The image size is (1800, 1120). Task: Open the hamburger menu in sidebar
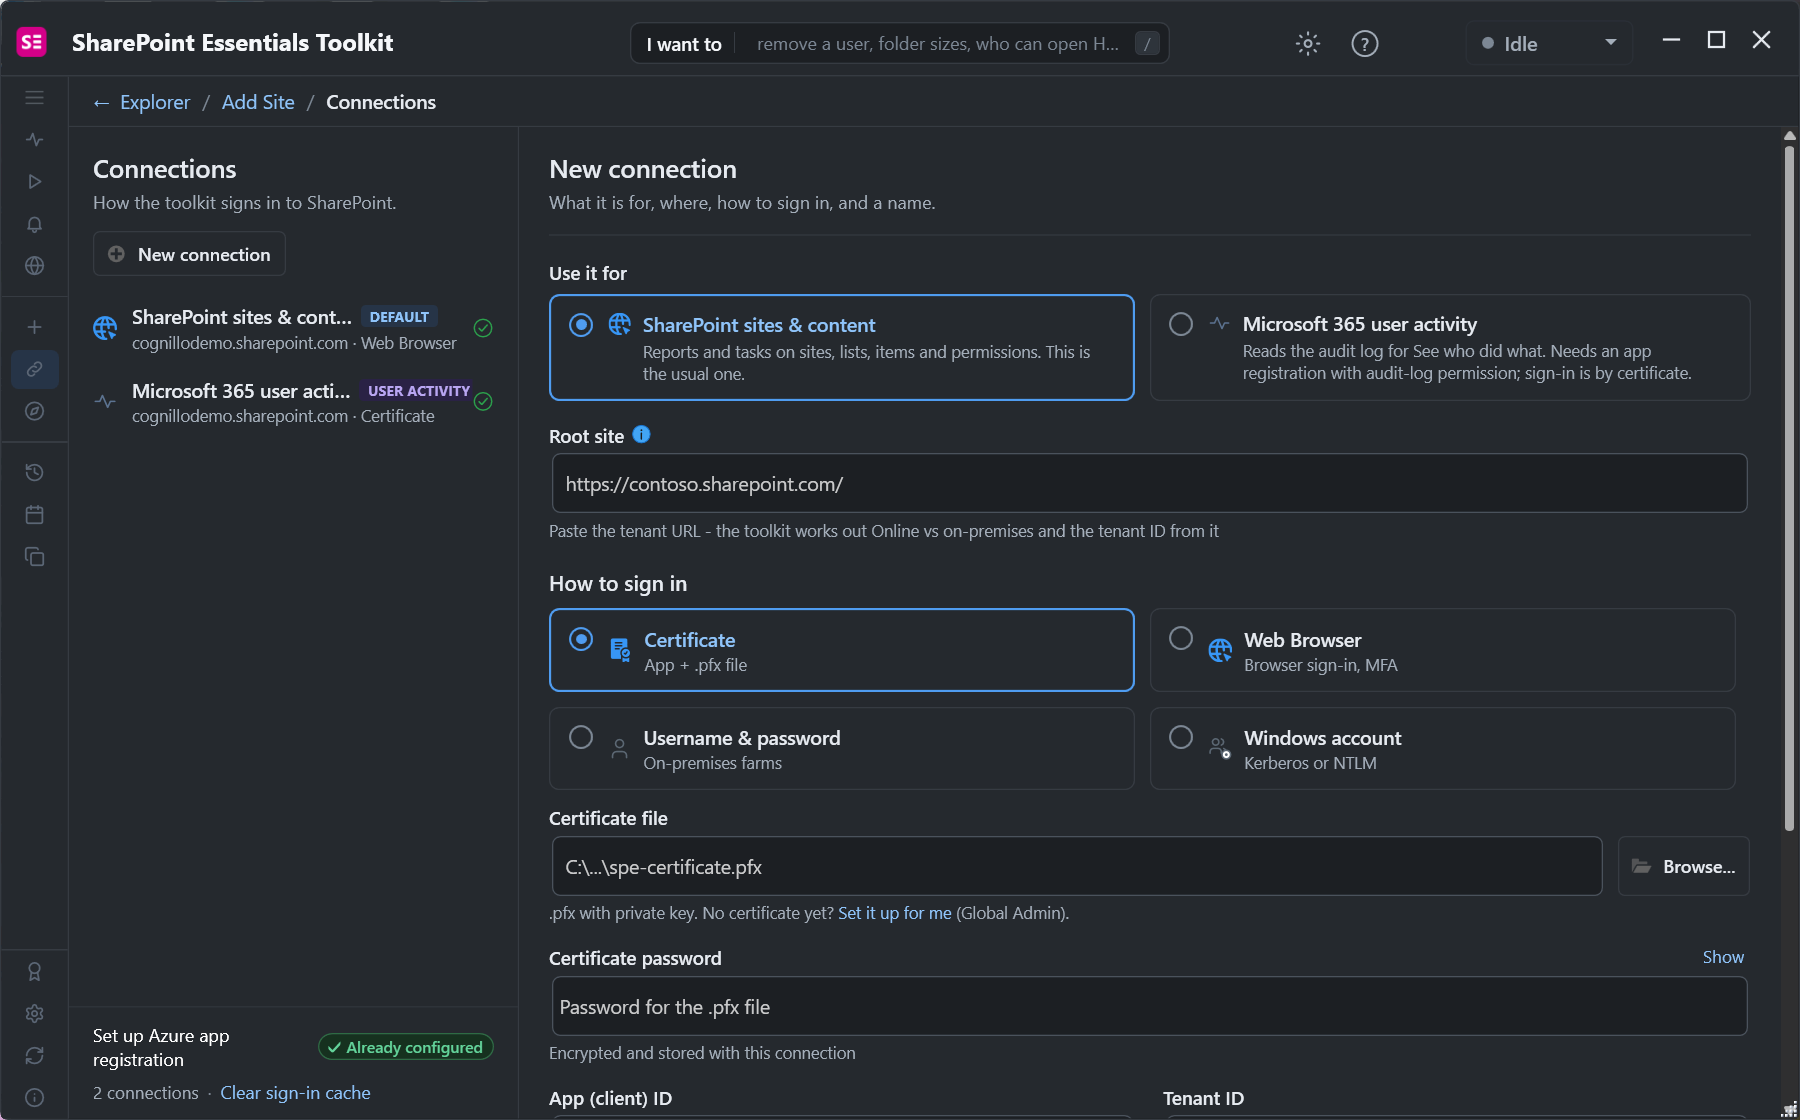coord(34,98)
